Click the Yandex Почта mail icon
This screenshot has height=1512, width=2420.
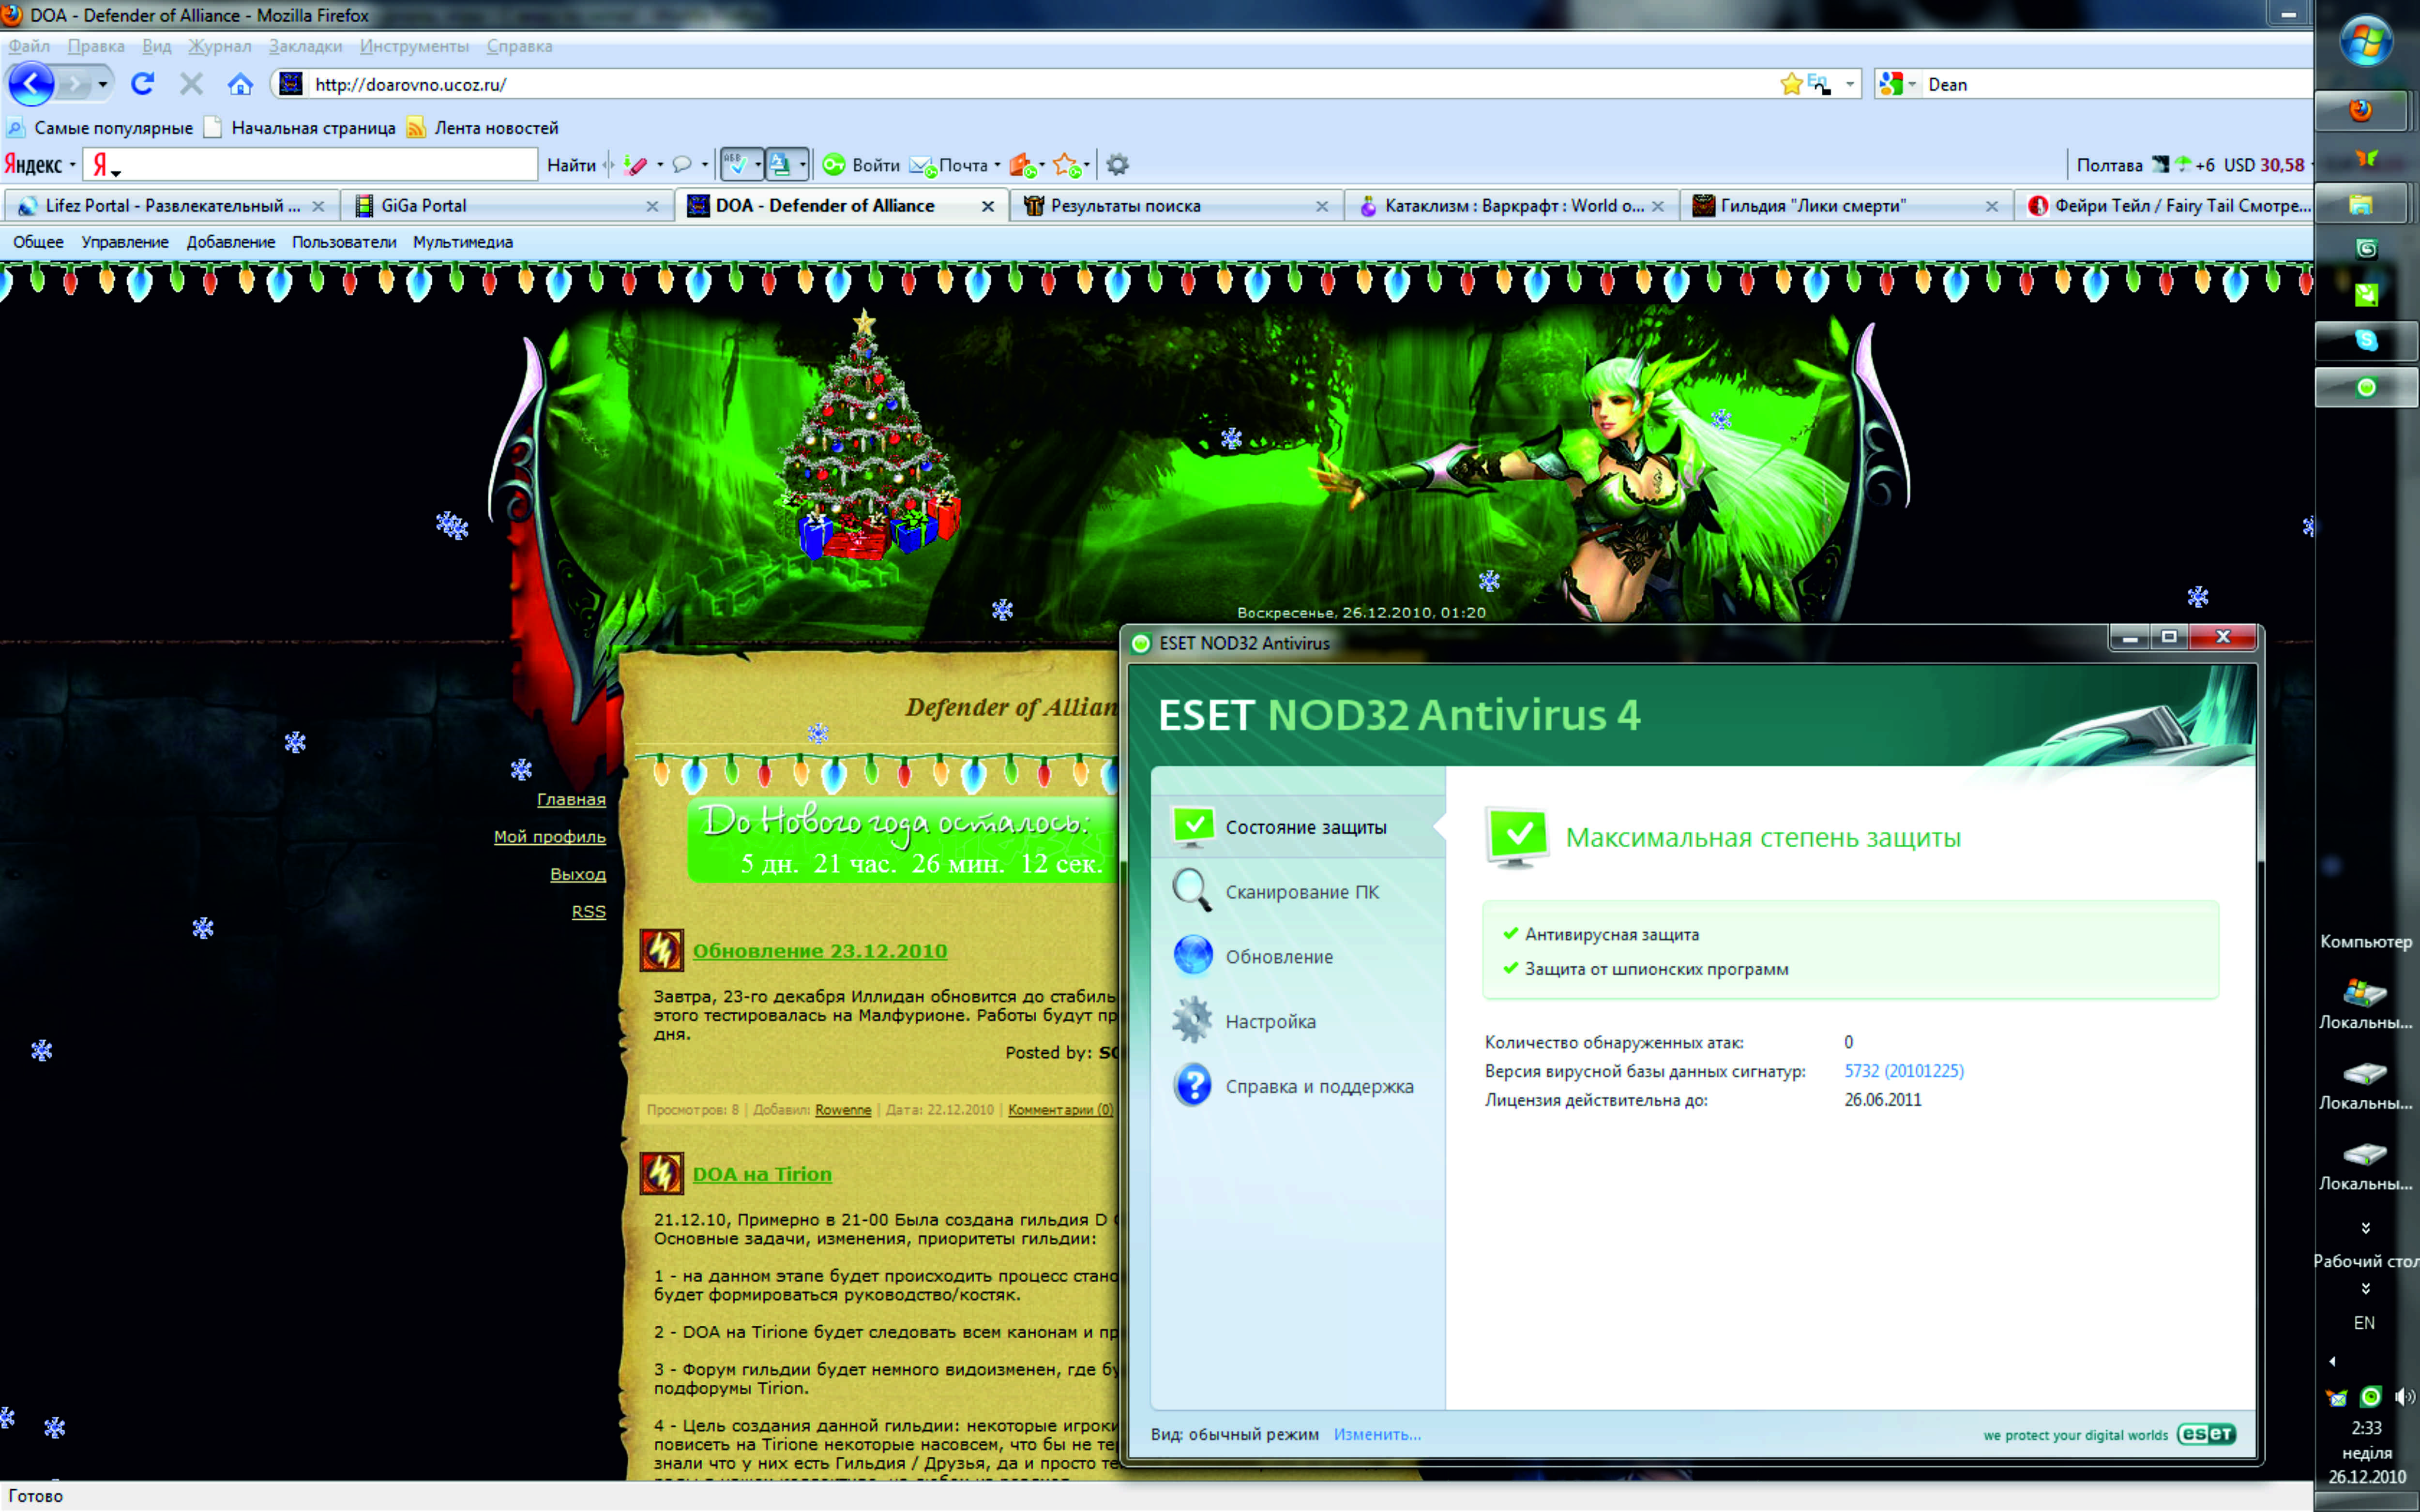point(922,165)
